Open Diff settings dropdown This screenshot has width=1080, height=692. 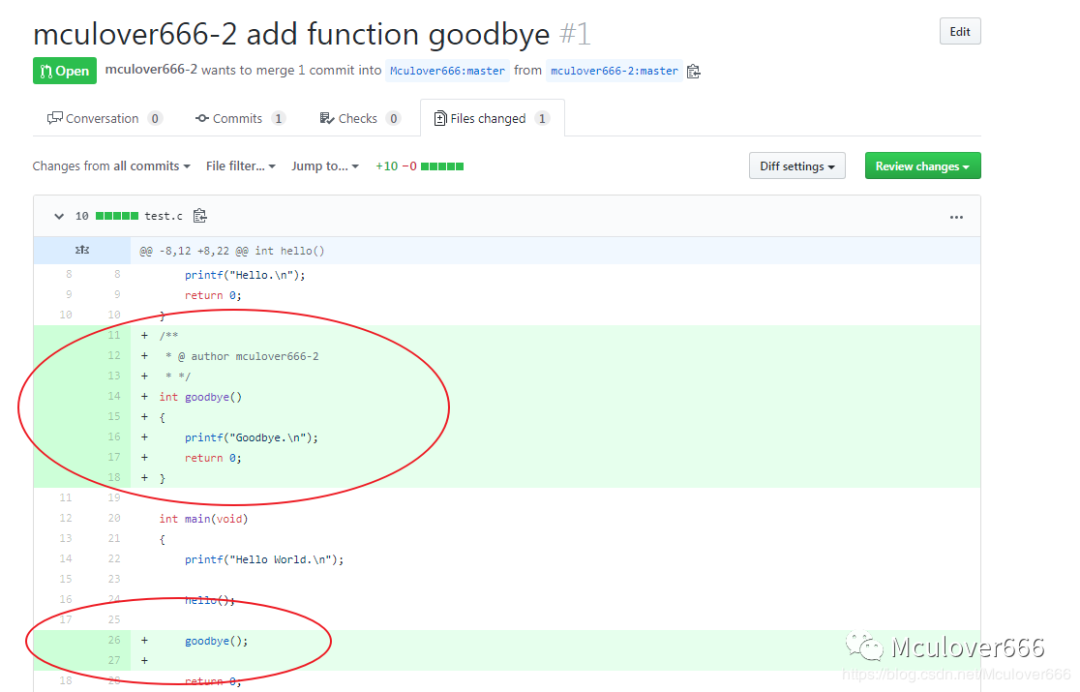(797, 166)
